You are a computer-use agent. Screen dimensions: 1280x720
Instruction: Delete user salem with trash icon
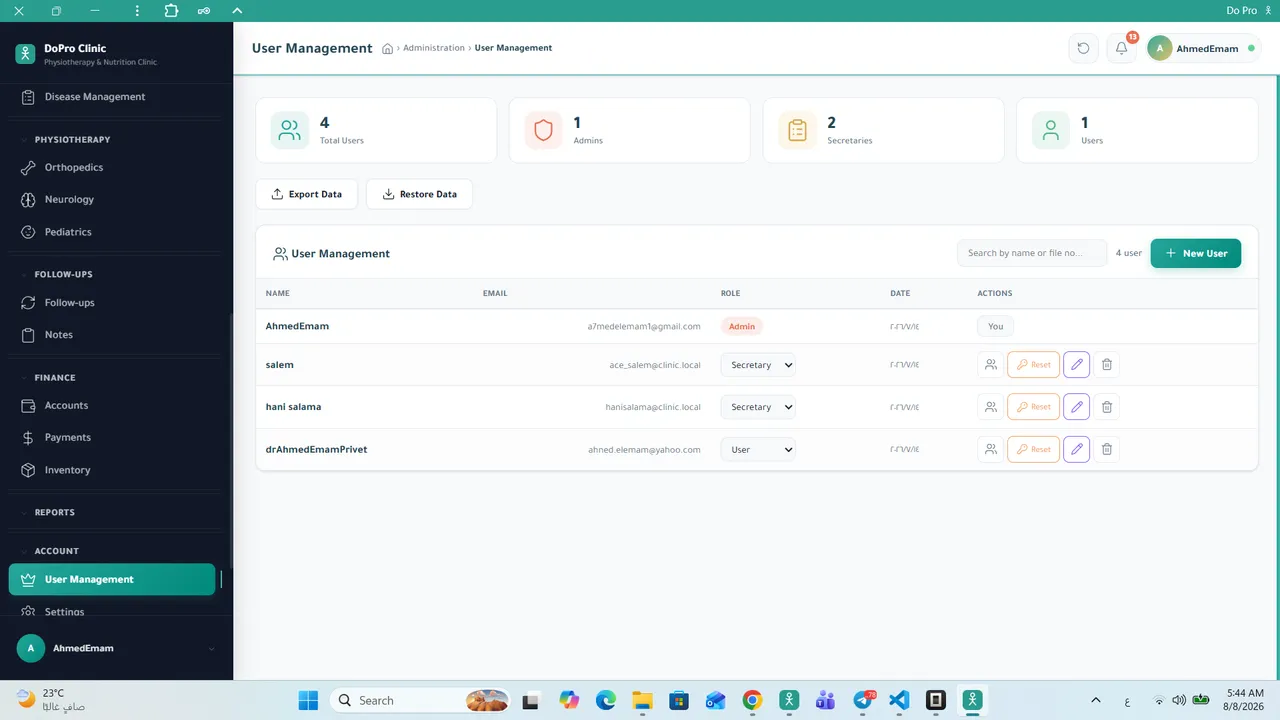click(x=1106, y=365)
